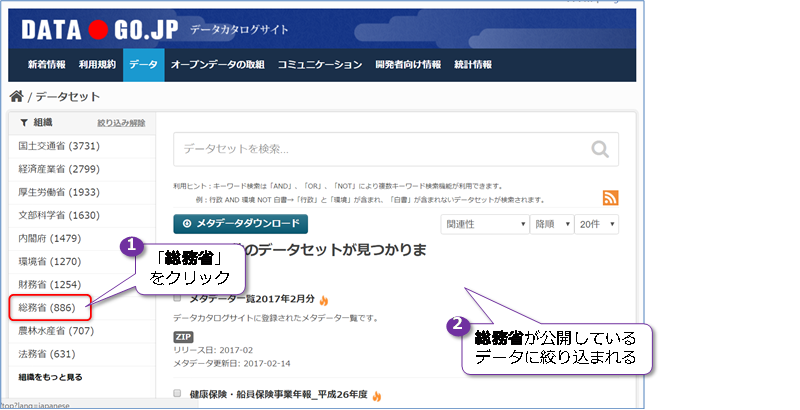Click the メタデータダウンロード button

pos(240,224)
